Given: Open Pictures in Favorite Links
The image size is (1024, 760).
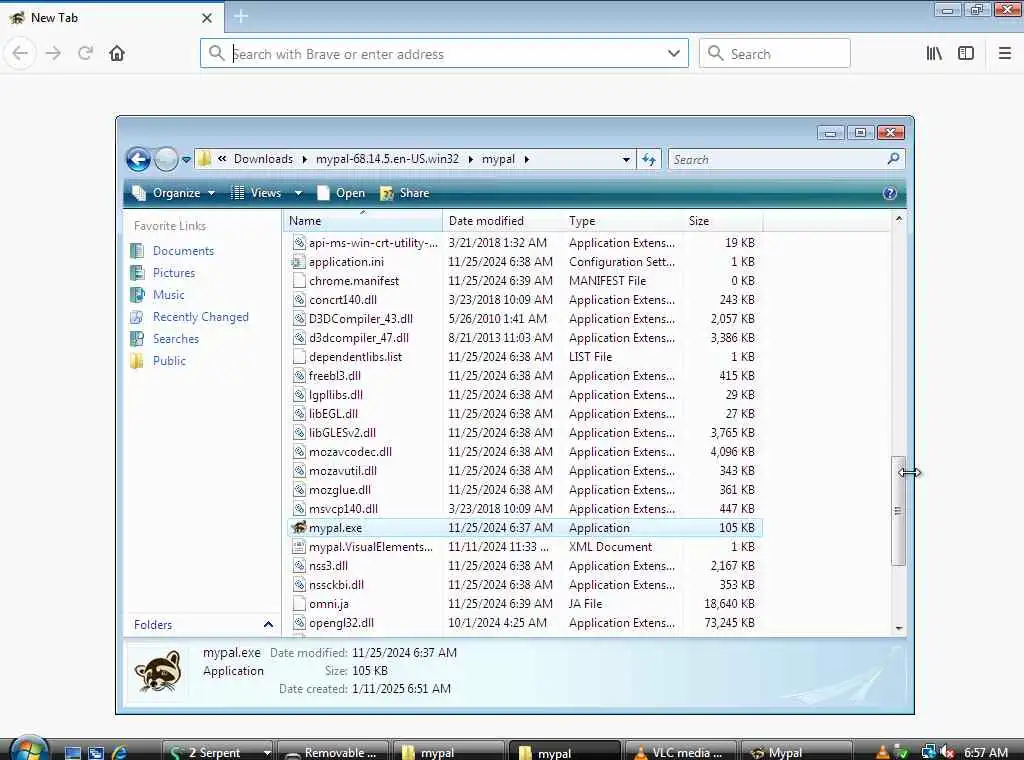Looking at the screenshot, I should tap(163, 273).
